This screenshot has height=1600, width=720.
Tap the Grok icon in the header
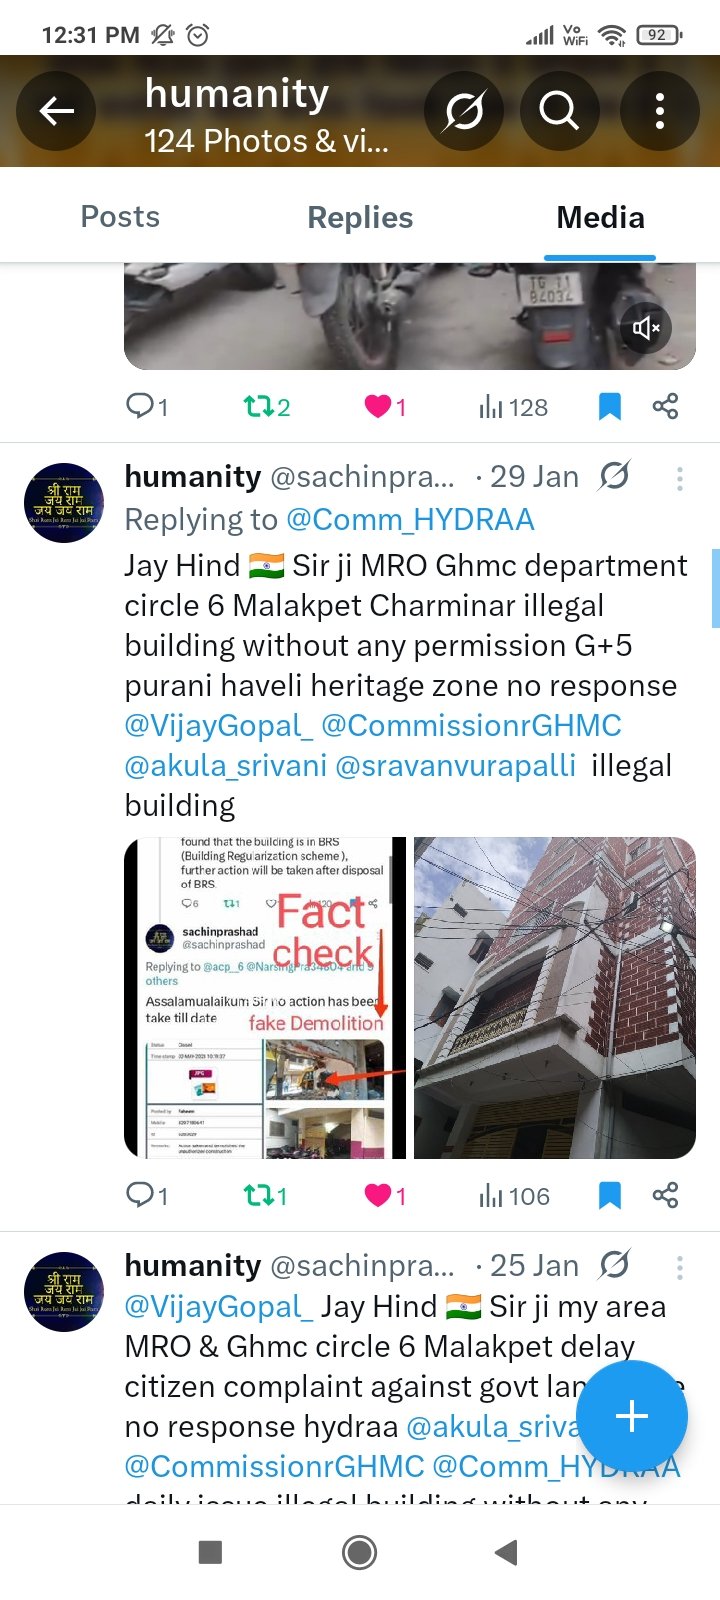[463, 111]
